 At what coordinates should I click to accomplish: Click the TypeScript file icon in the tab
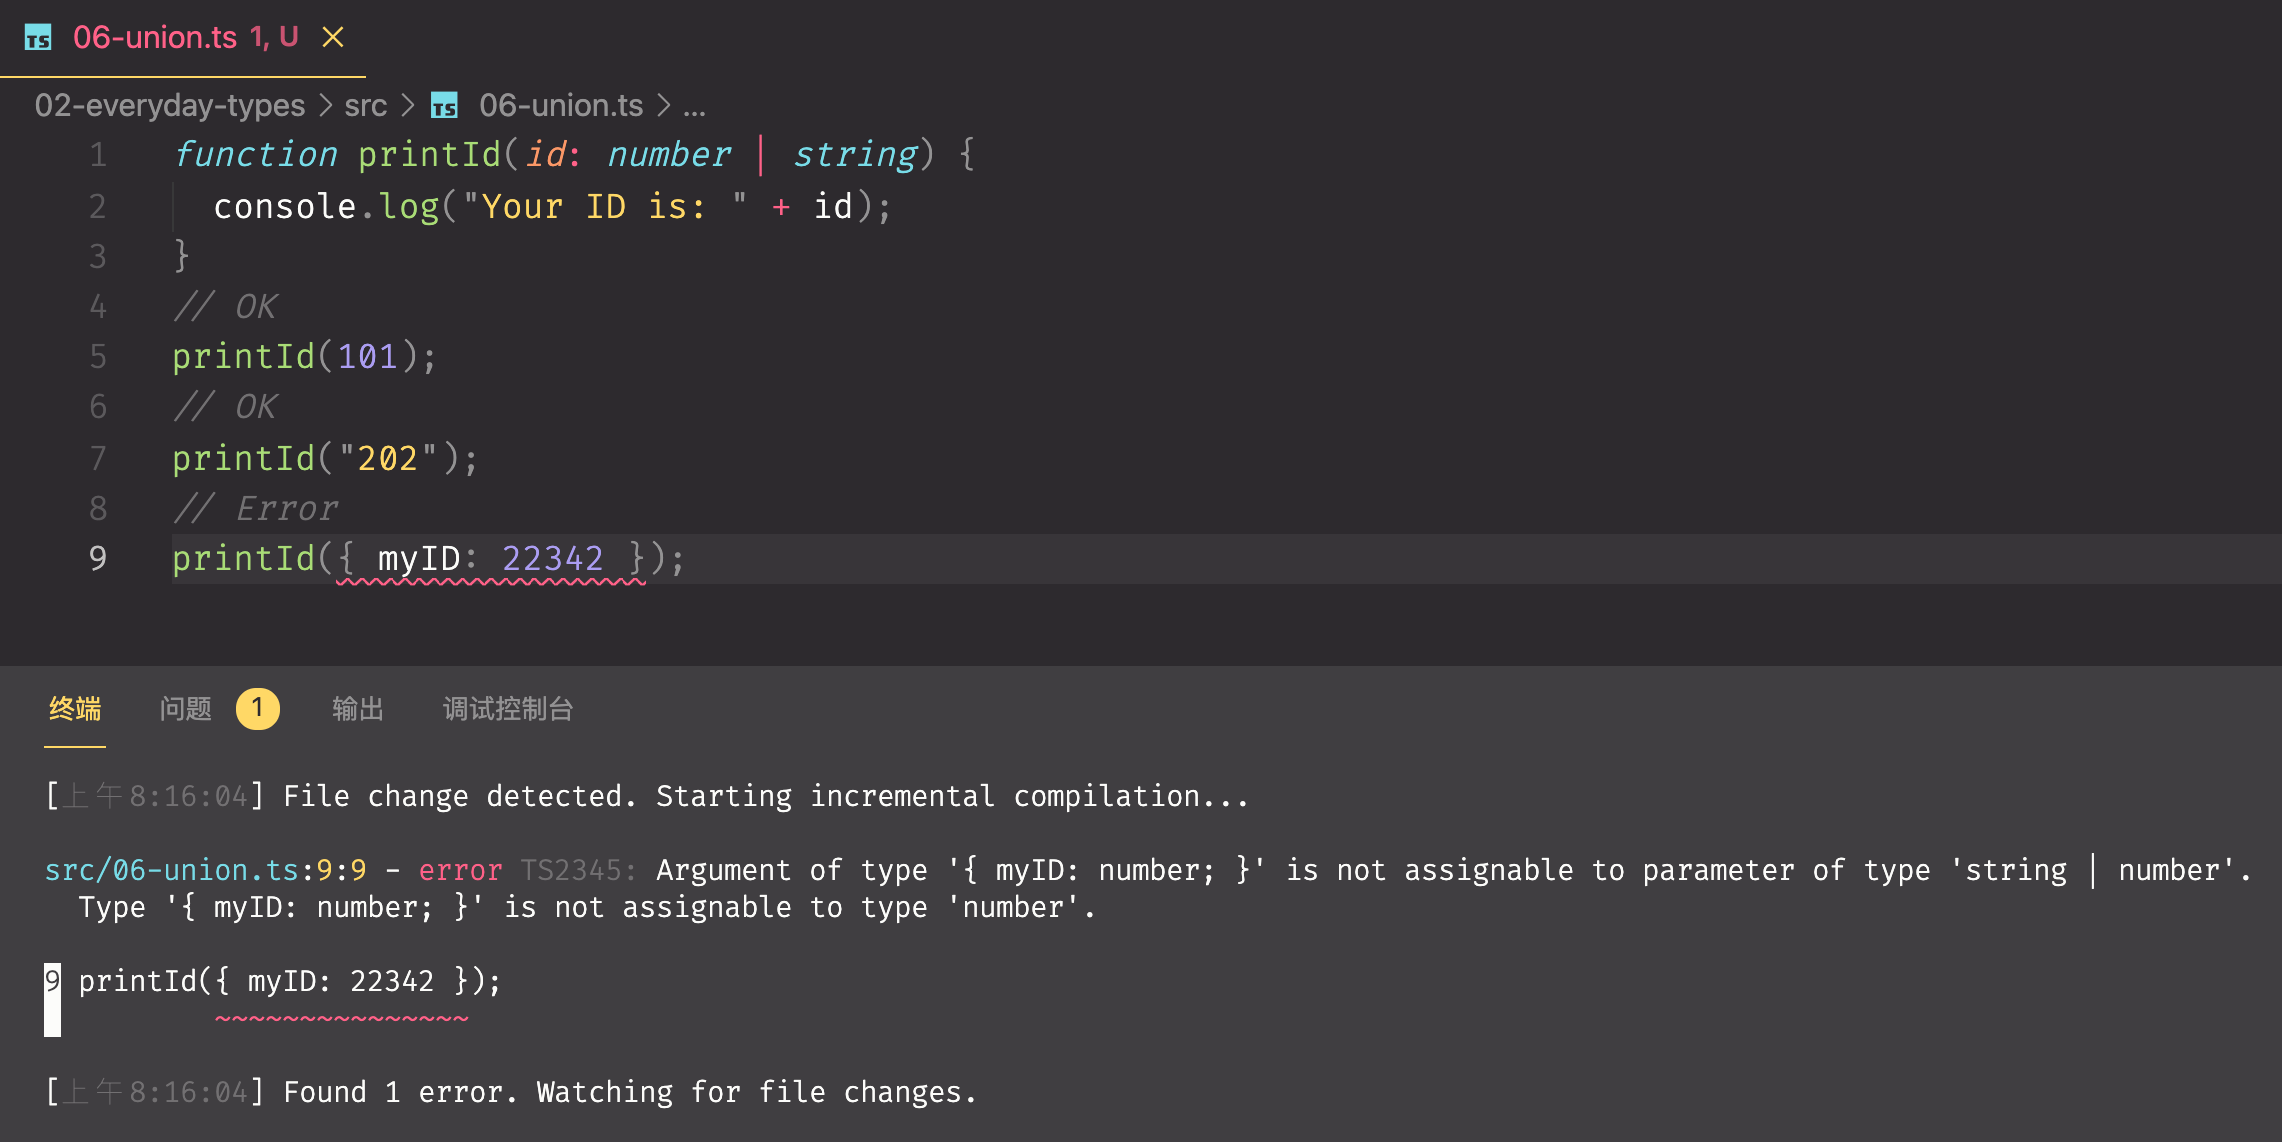38,38
